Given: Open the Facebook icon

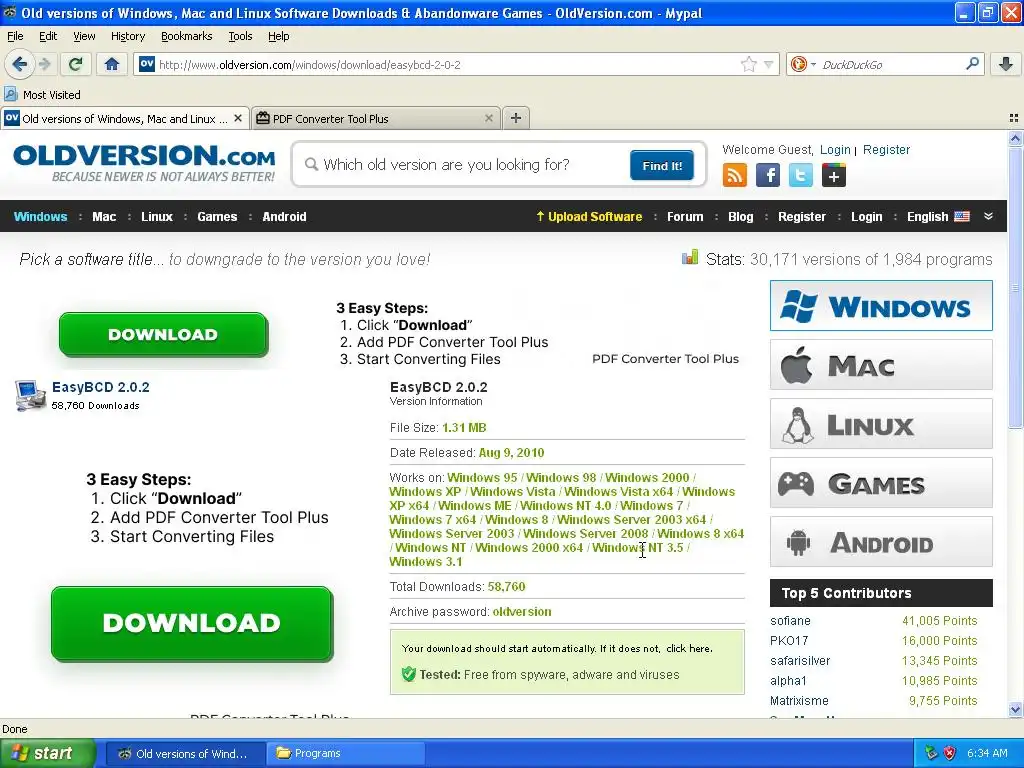Looking at the screenshot, I should point(767,175).
